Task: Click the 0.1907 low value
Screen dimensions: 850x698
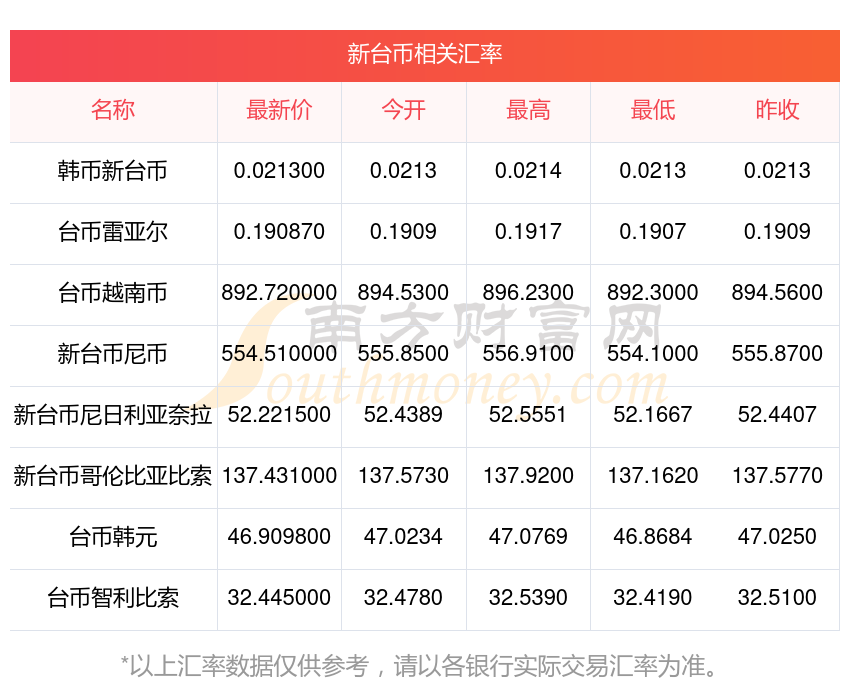Action: [653, 232]
